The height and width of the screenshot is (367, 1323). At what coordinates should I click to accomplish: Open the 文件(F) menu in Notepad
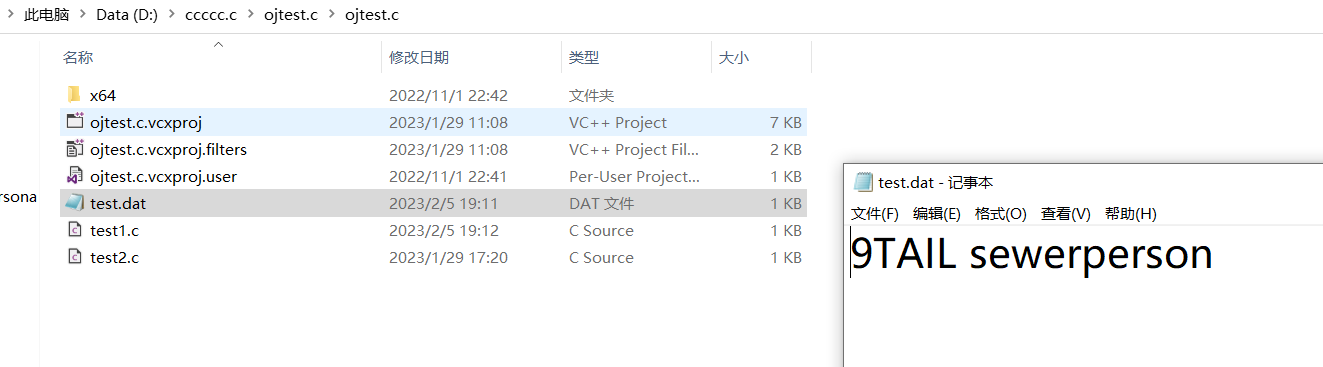(x=875, y=214)
